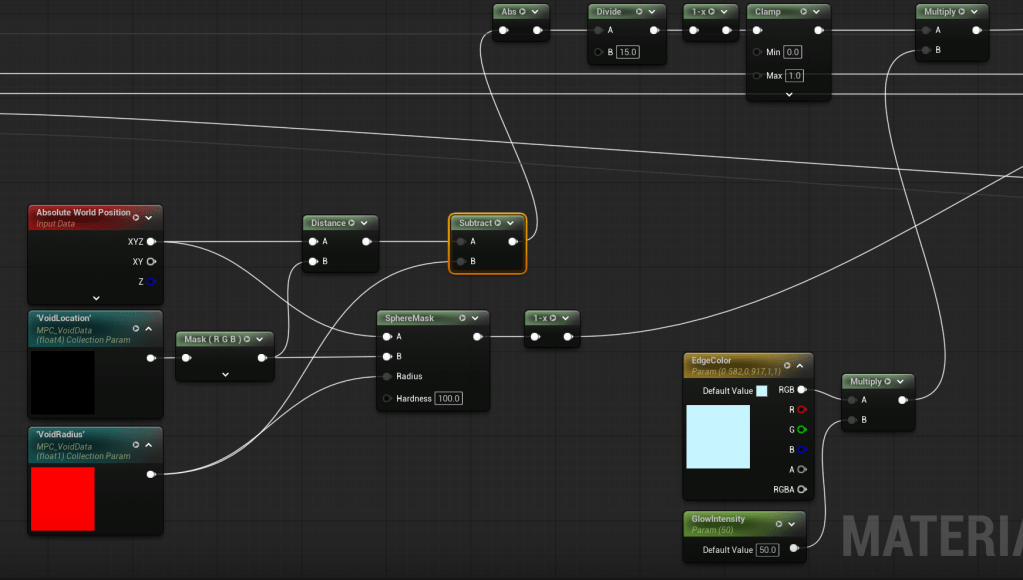Toggle the preview circle icon on the SphereMask node
The image size is (1023, 580).
[x=462, y=318]
